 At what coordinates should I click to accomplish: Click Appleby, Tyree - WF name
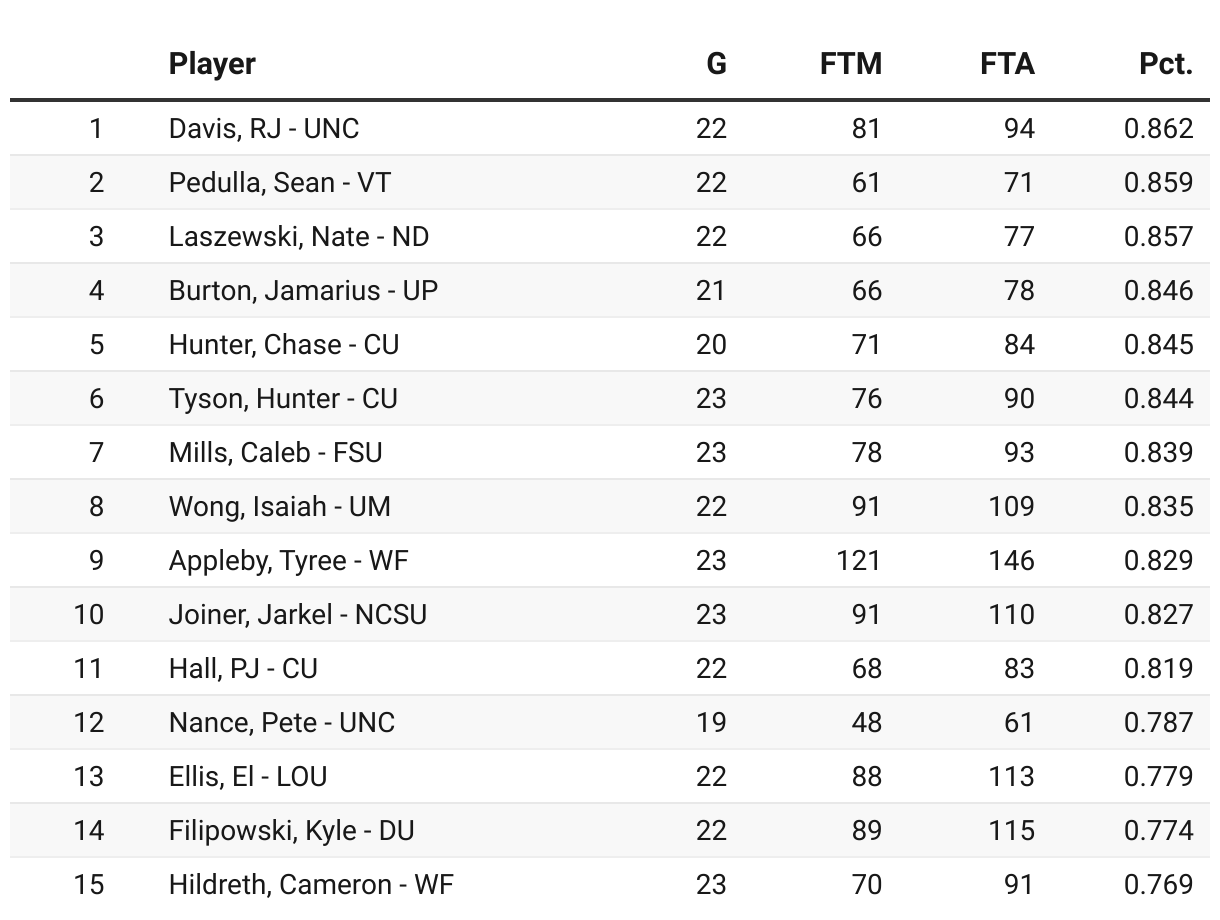[x=289, y=560]
